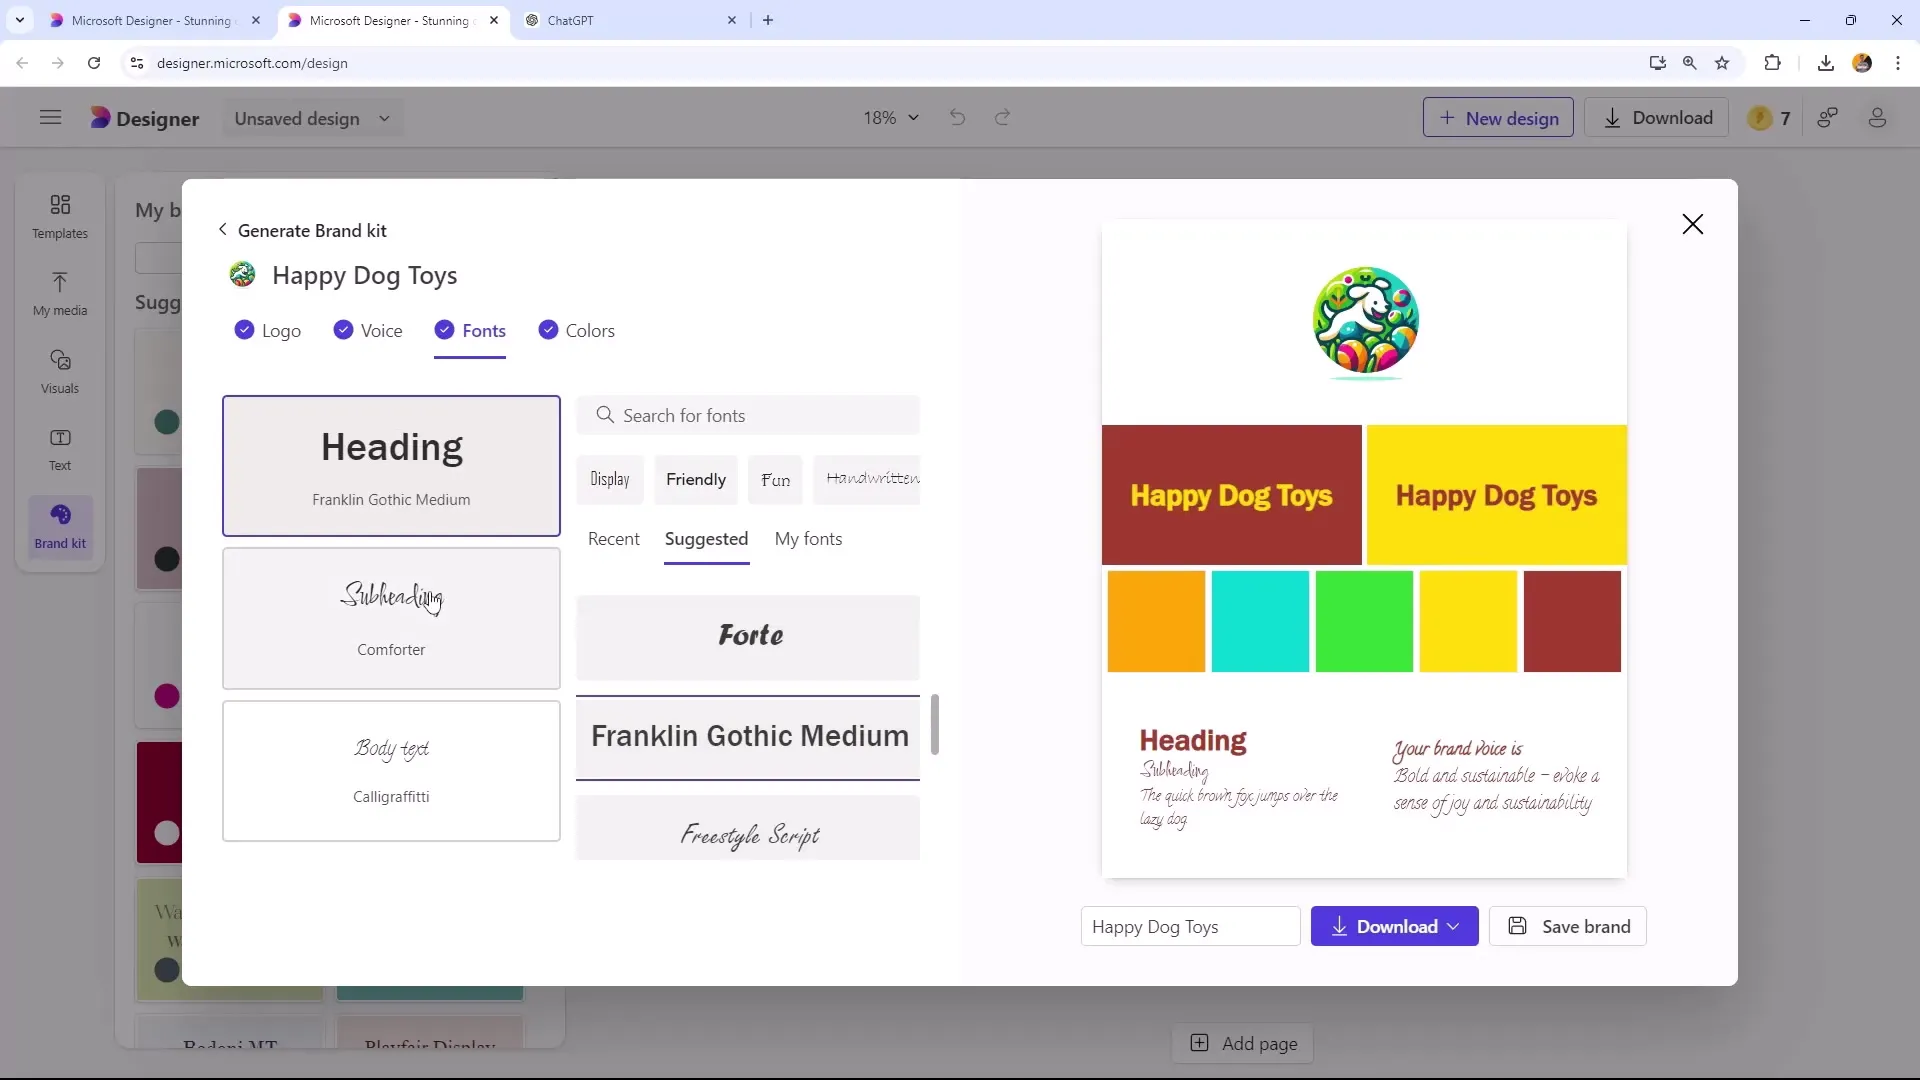Expand the brand kit Download options arrow
1920x1080 pixels.
point(1454,926)
